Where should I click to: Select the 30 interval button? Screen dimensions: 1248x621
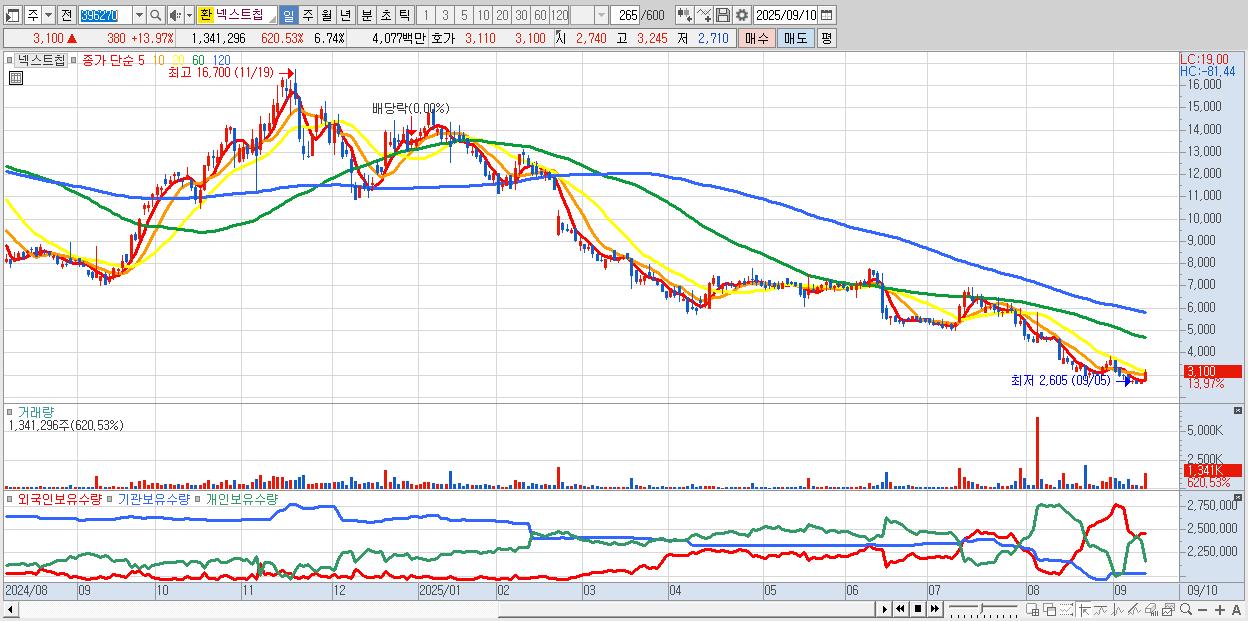521,15
